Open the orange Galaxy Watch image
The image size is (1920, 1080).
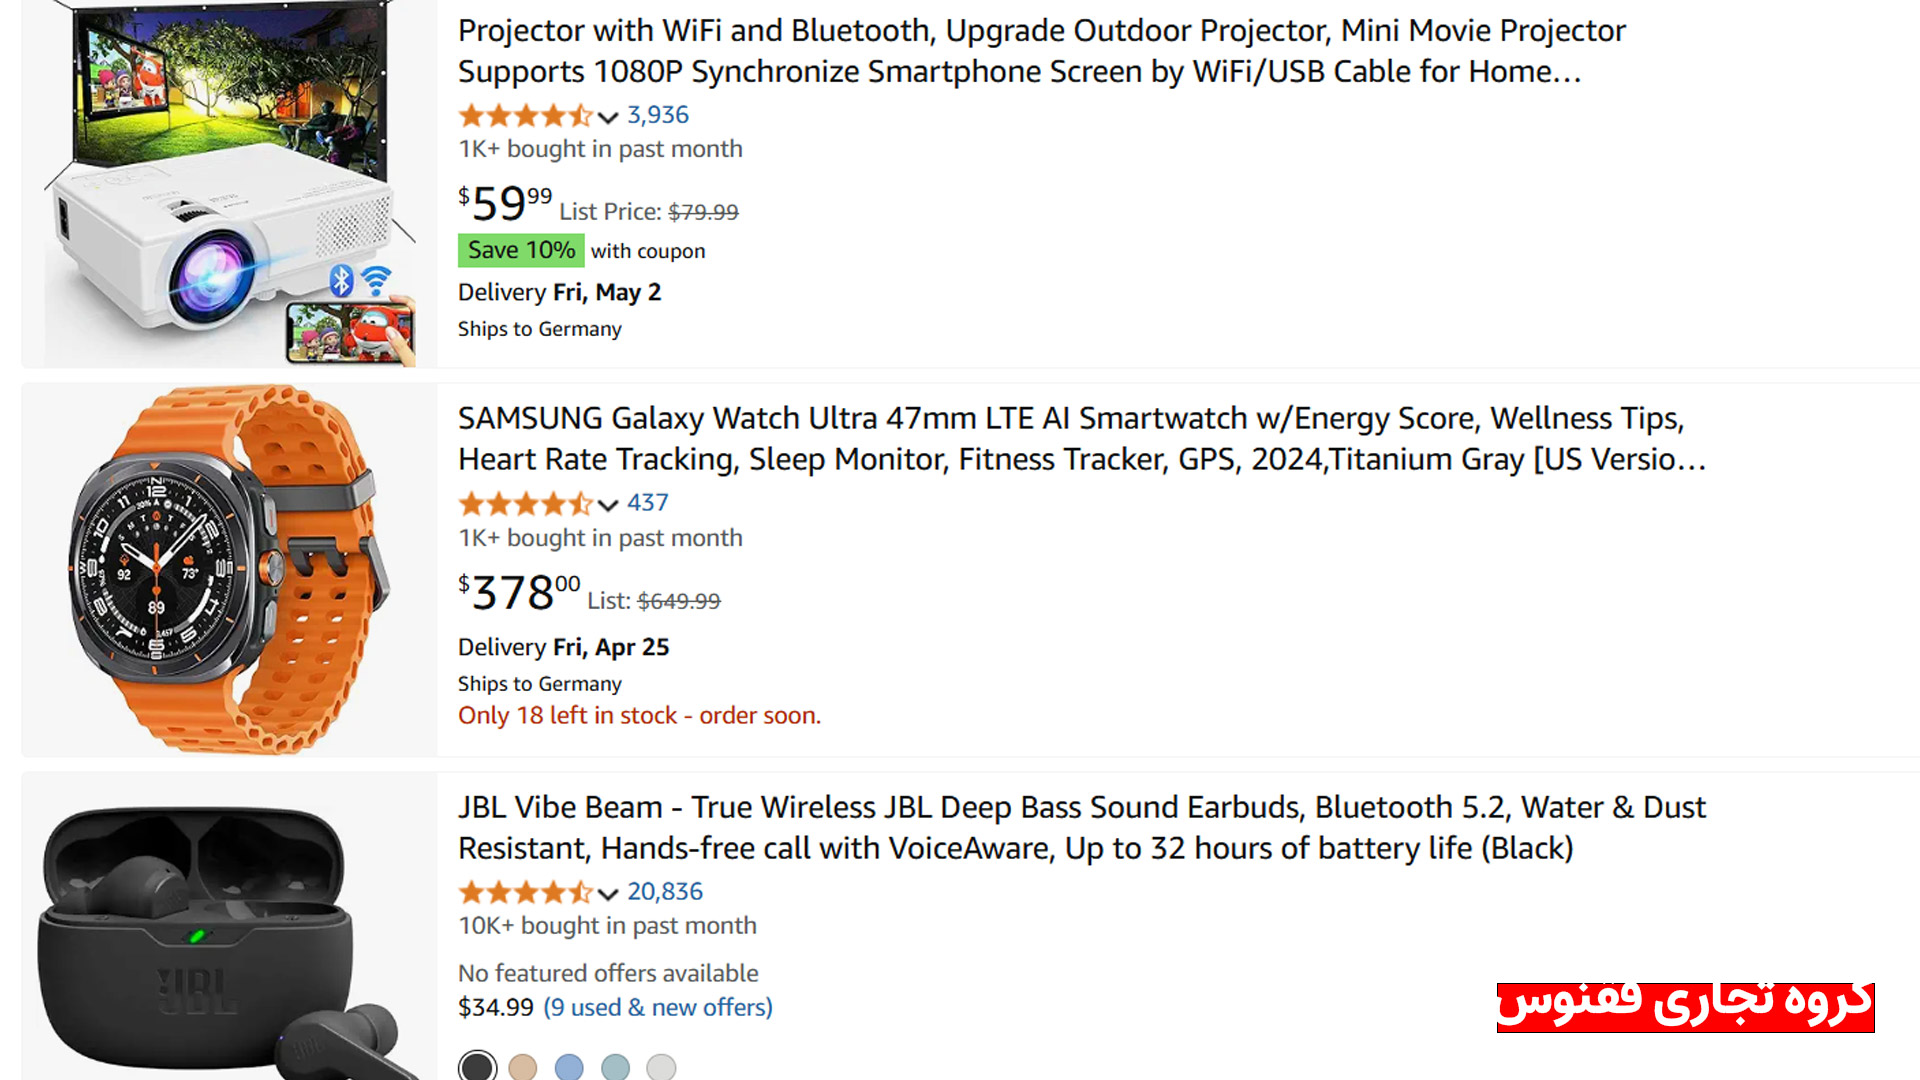[x=228, y=570]
